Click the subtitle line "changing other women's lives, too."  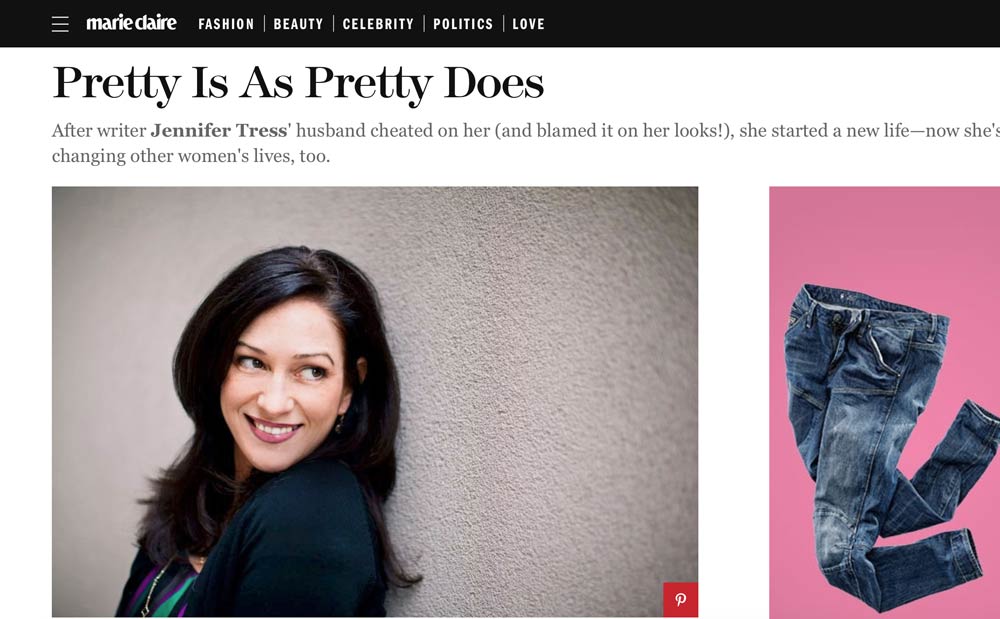[x=190, y=157]
